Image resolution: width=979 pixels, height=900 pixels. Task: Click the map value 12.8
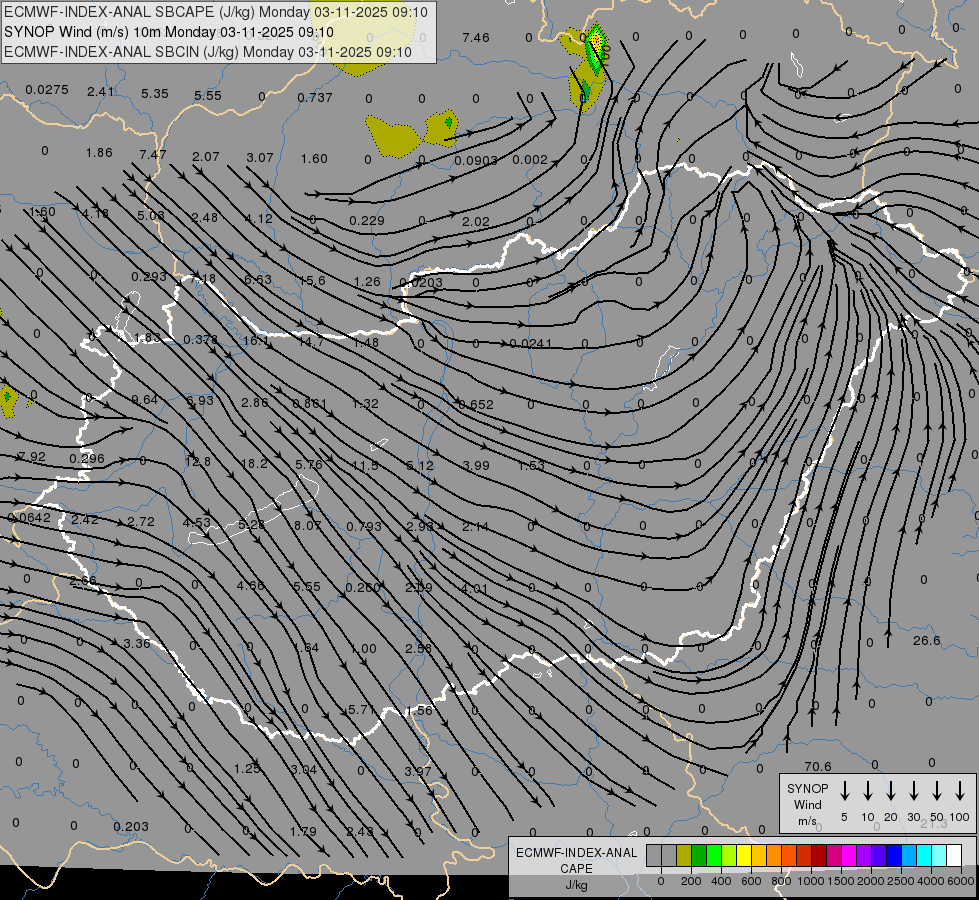pos(198,462)
